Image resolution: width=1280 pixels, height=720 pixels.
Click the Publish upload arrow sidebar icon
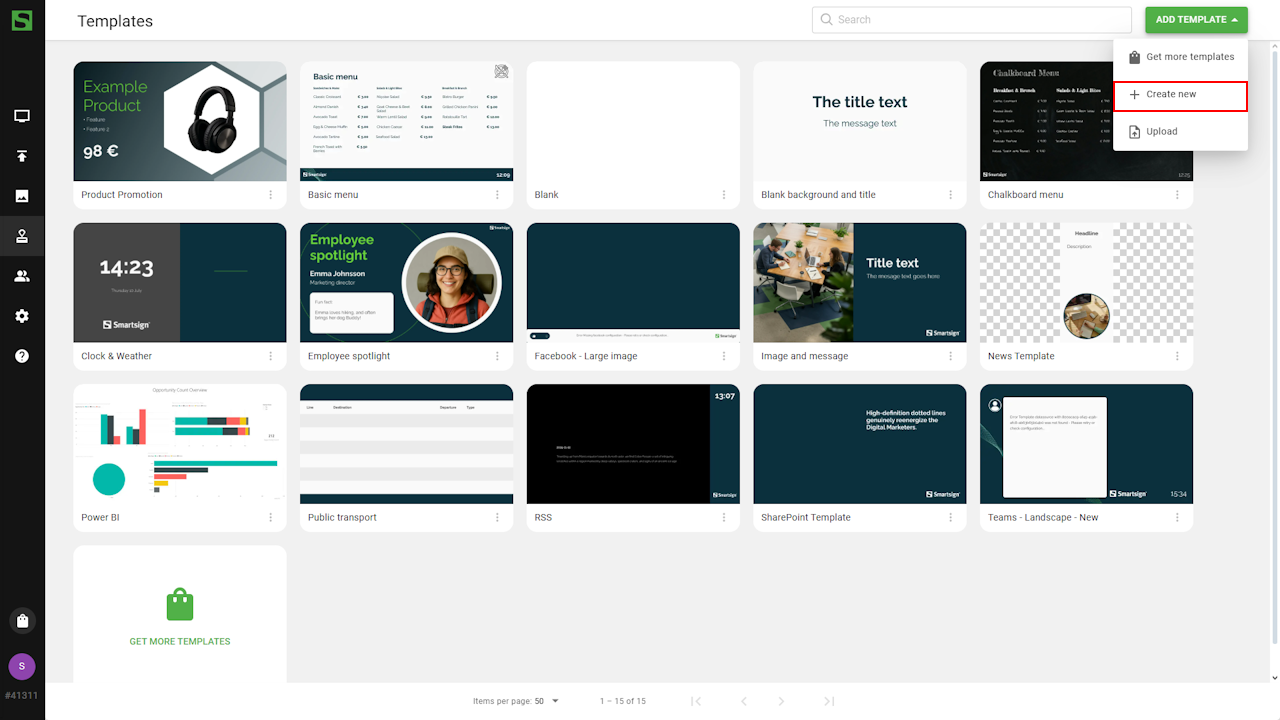pos(22,156)
